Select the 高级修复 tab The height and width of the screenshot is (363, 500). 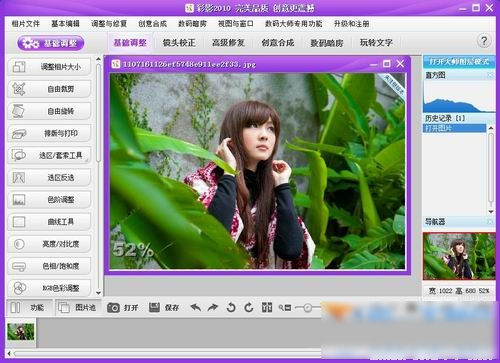click(228, 43)
